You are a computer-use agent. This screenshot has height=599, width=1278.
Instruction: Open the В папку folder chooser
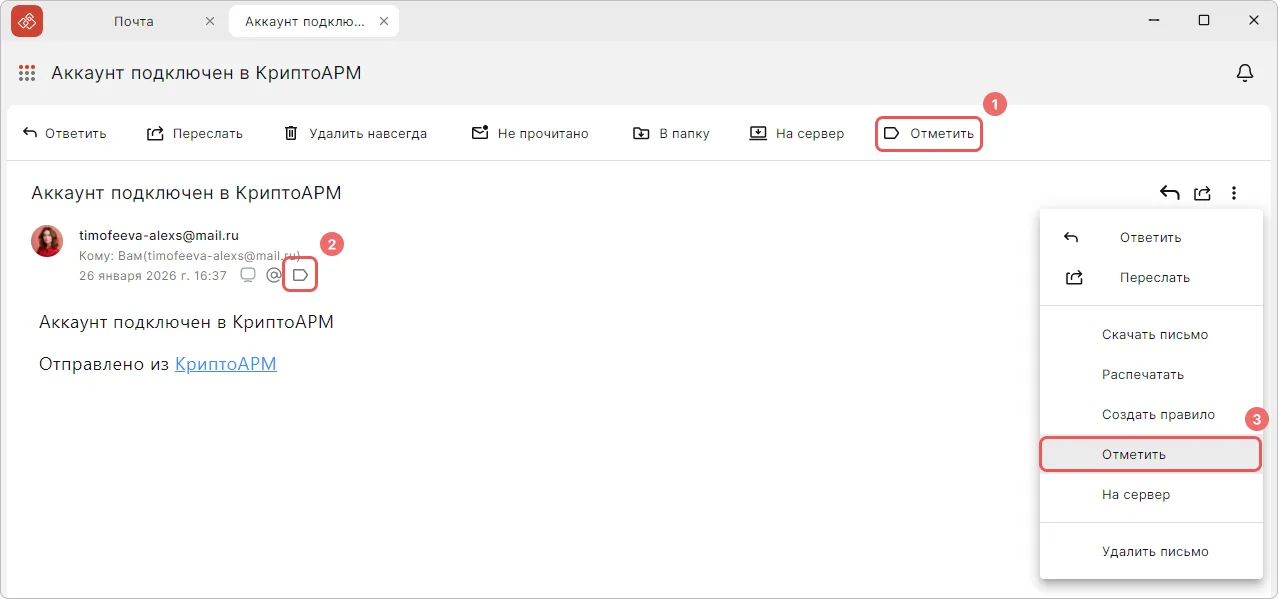[x=671, y=133]
